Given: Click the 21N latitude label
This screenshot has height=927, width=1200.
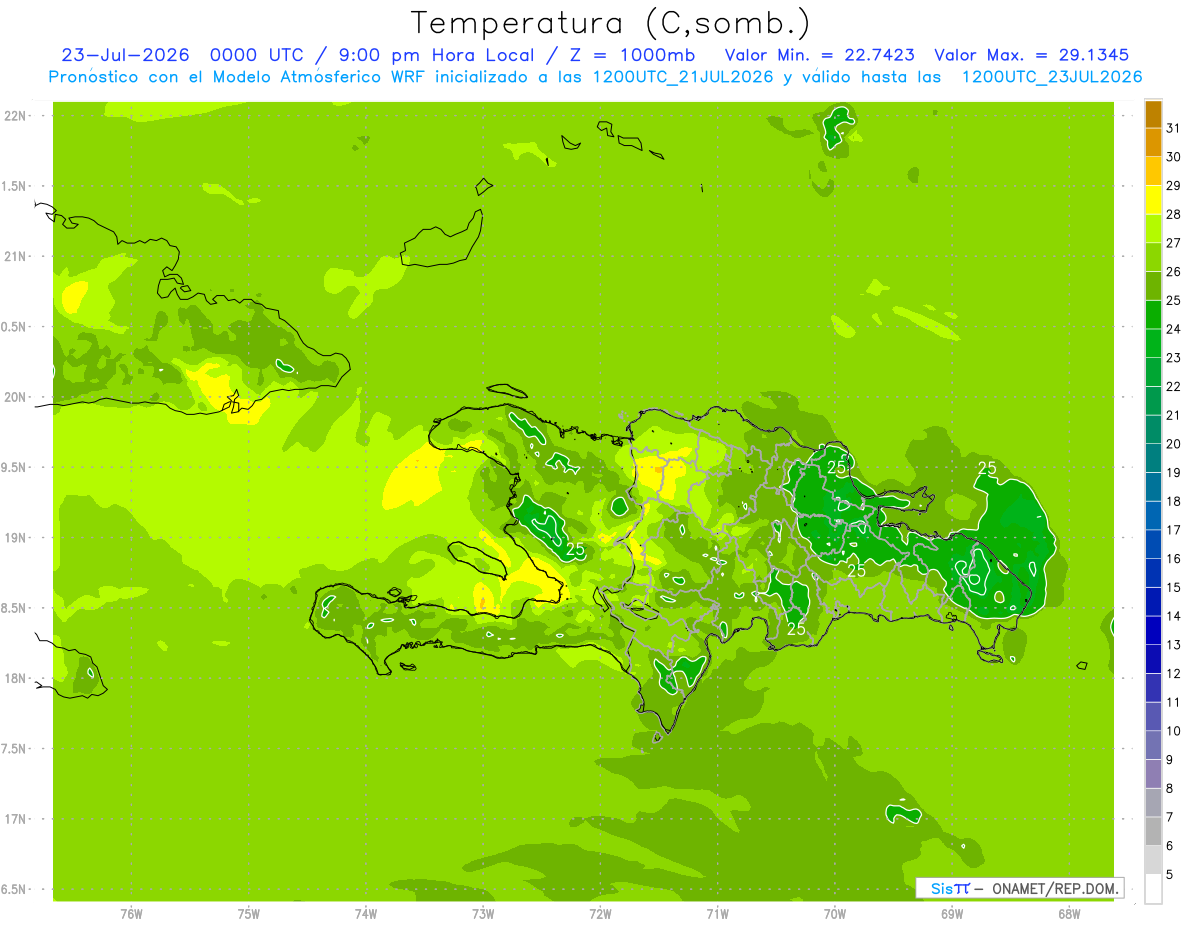Looking at the screenshot, I should point(15,256).
